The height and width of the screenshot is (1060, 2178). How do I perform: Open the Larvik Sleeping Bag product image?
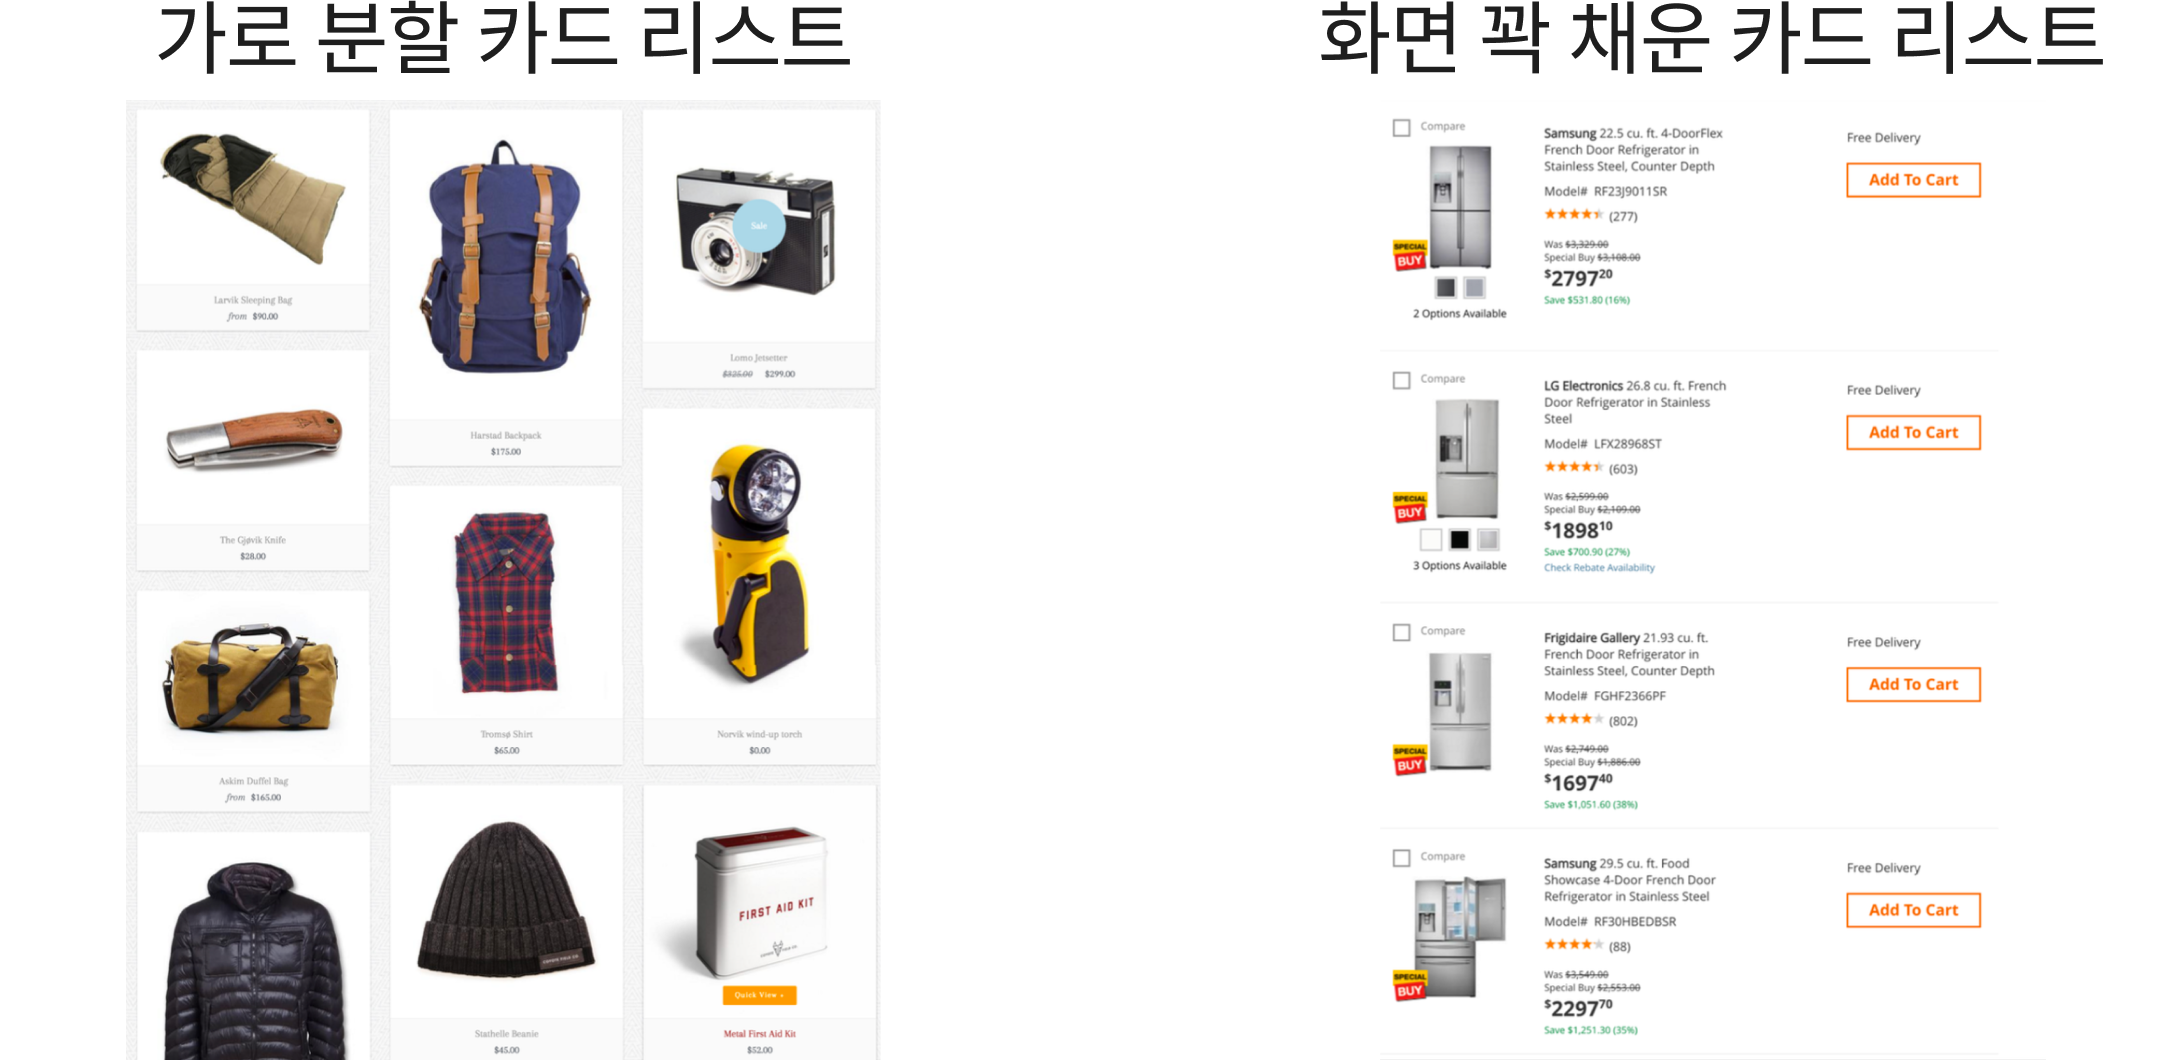pos(253,198)
